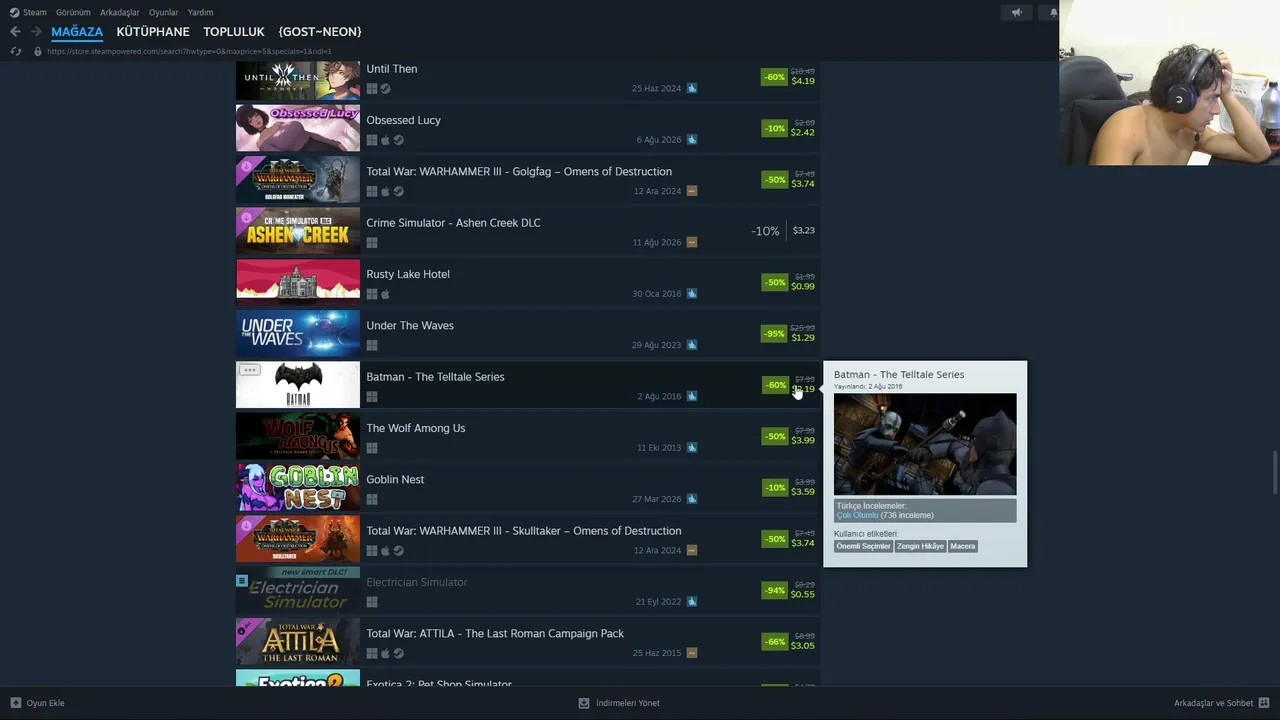Viewport: 1280px width, 720px height.
Task: Click the İndirmeleri Yönet label
Action: point(628,703)
